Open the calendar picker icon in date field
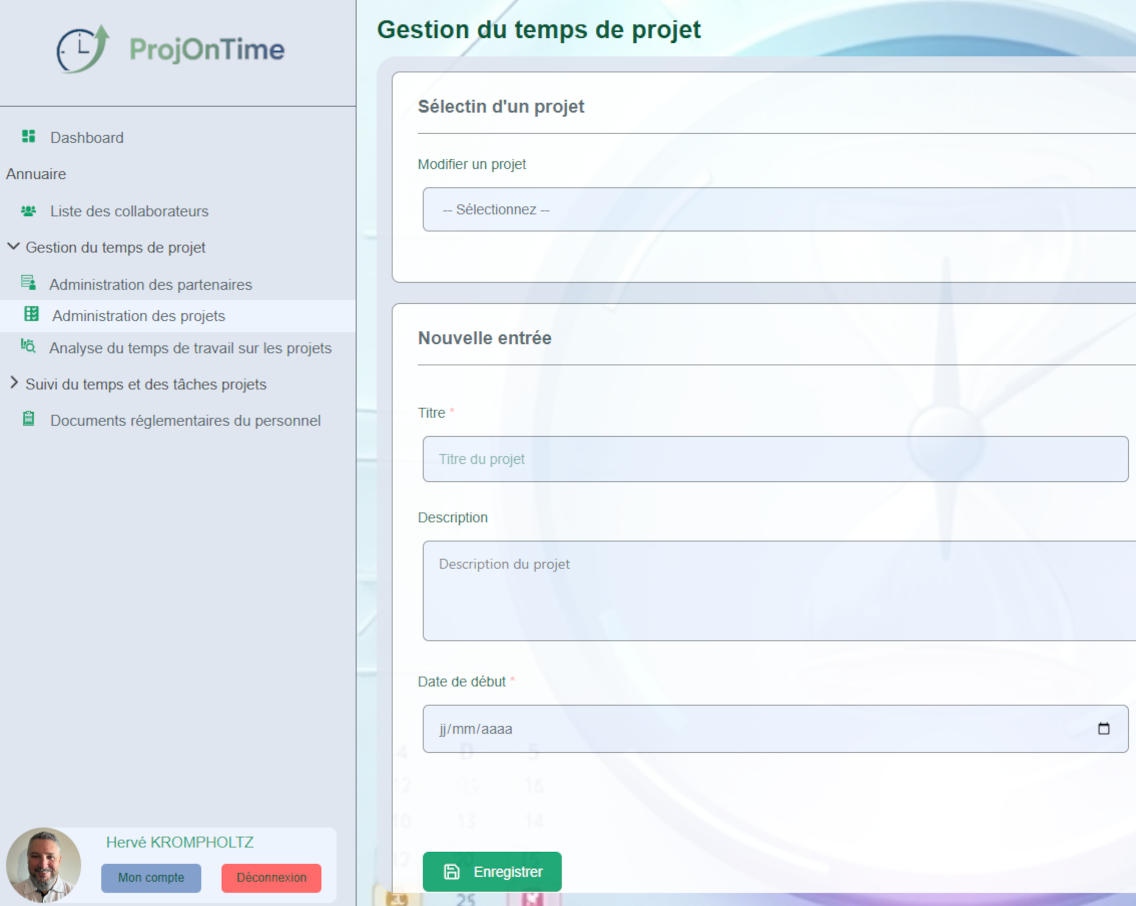Image resolution: width=1136 pixels, height=906 pixels. point(1104,729)
